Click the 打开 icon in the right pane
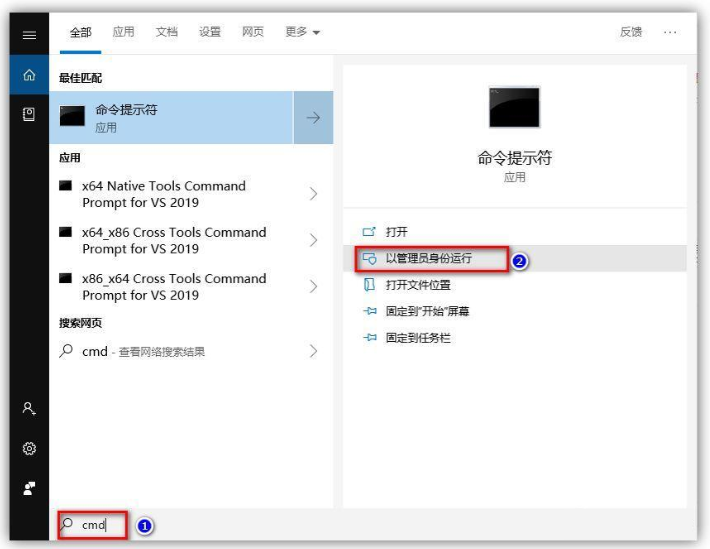 tap(369, 232)
